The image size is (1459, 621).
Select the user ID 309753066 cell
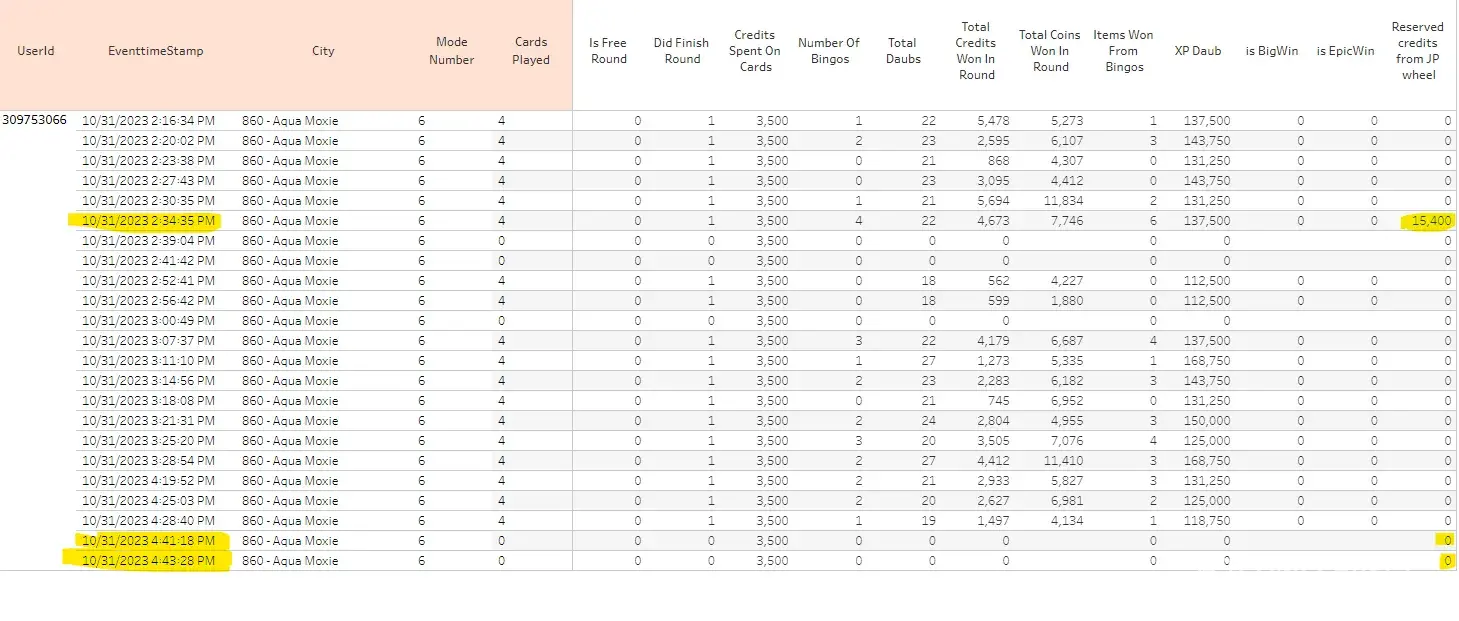[x=35, y=120]
